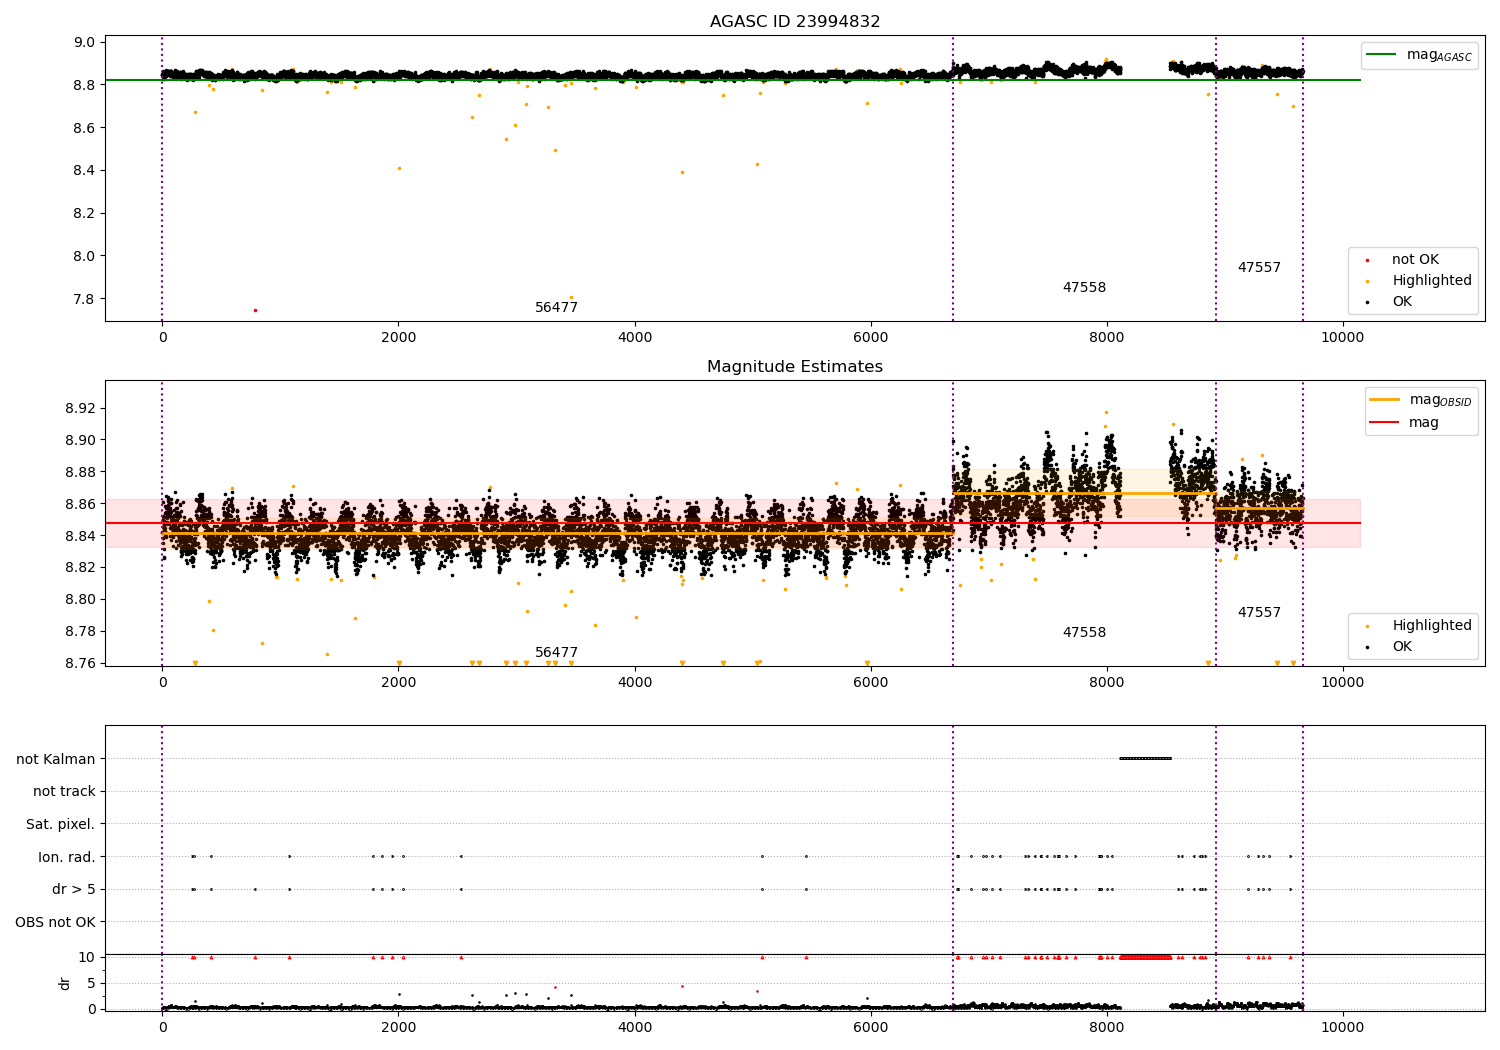Image resolution: width=1500 pixels, height=1050 pixels.
Task: Click the "10000" x-tick of the bottom plot
Action: point(1343,1028)
